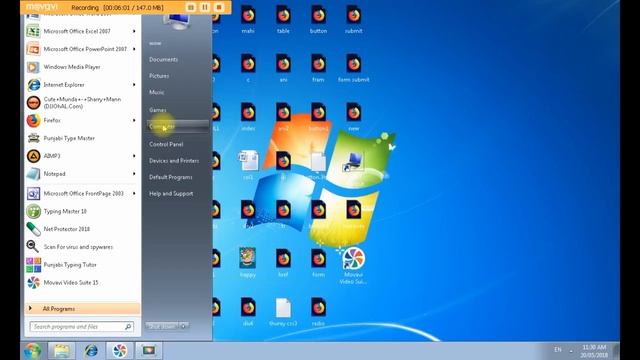Screen dimensions: 640x360
Task: Select the 'new' desktop file icon
Action: pos(353,117)
